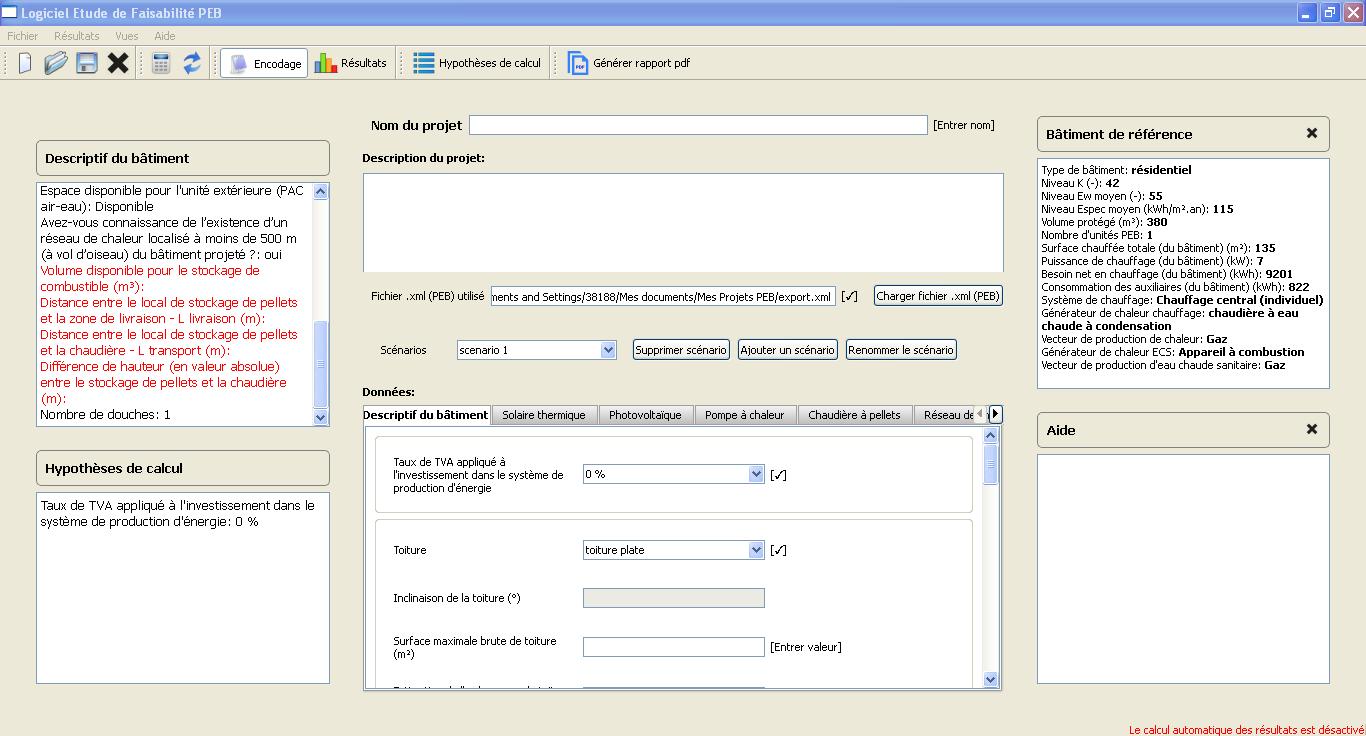
Task: Click the [Entrer valeur] hint next to surface field
Action: [x=806, y=647]
